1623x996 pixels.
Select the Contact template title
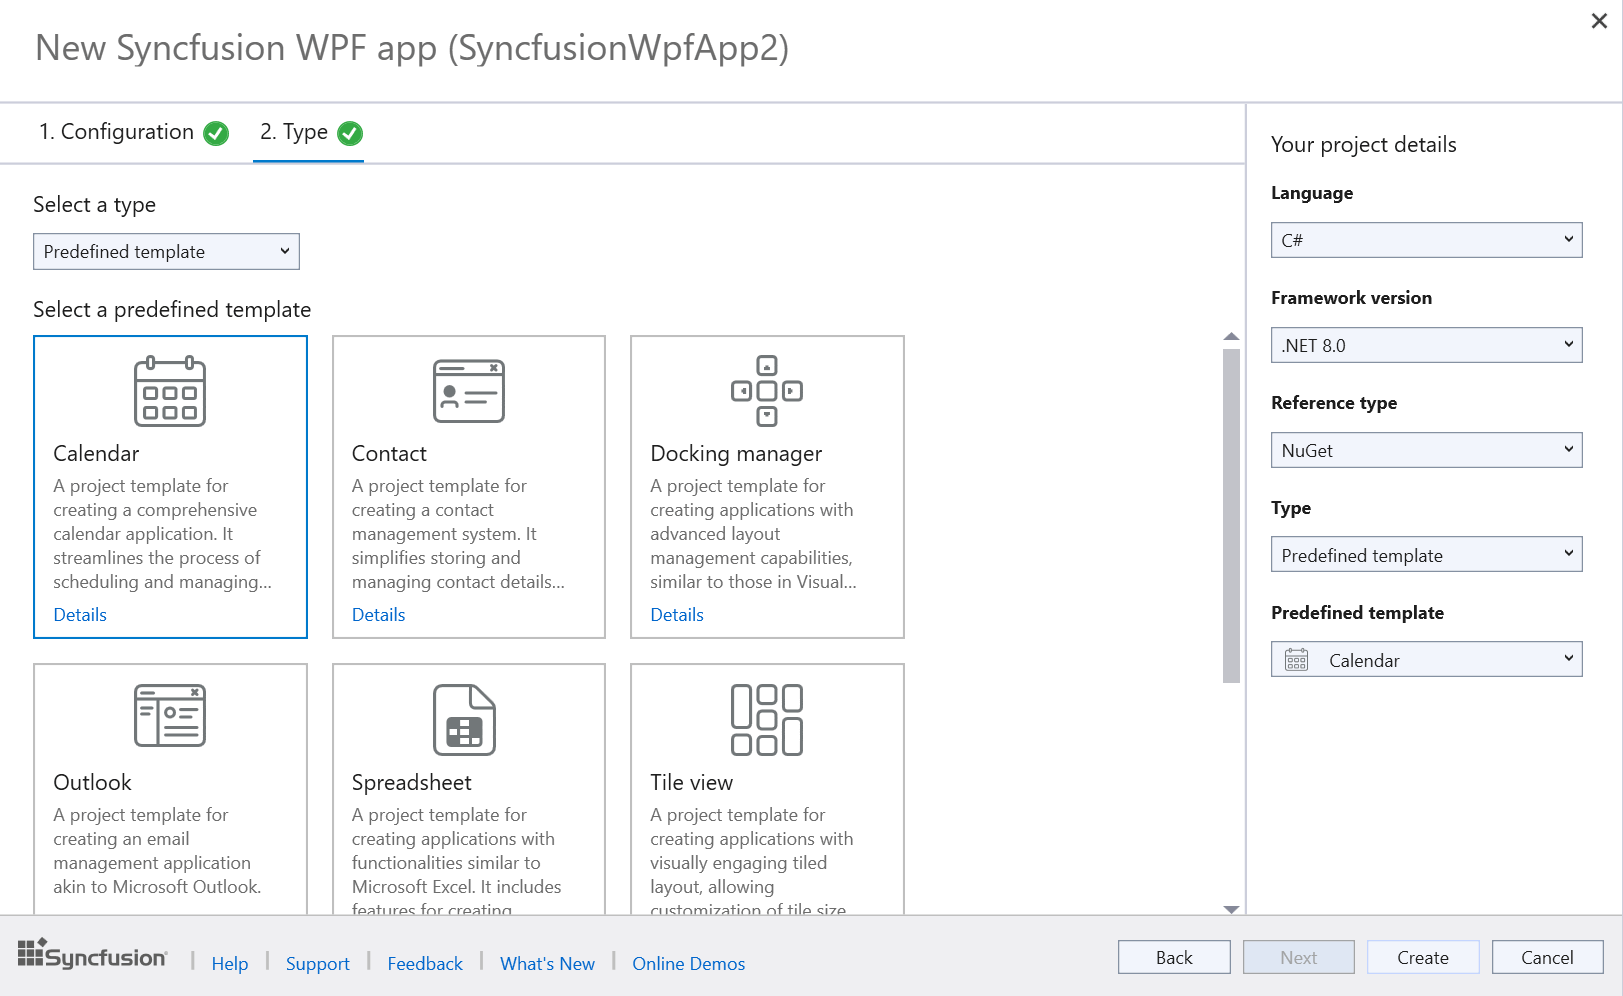[389, 454]
